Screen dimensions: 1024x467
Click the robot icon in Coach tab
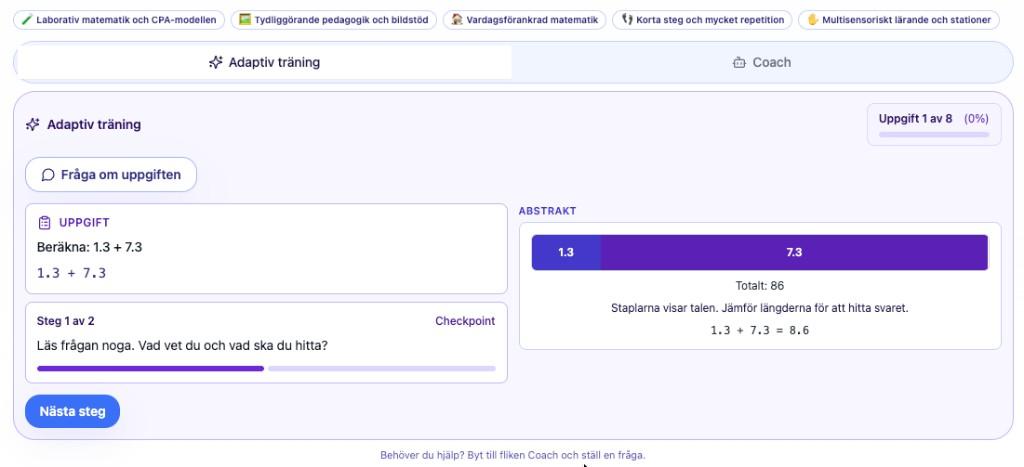click(739, 63)
